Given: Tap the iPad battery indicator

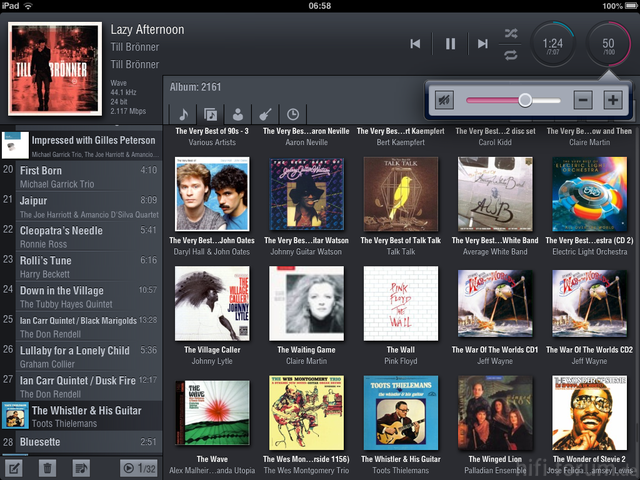Looking at the screenshot, I should [x=629, y=6].
